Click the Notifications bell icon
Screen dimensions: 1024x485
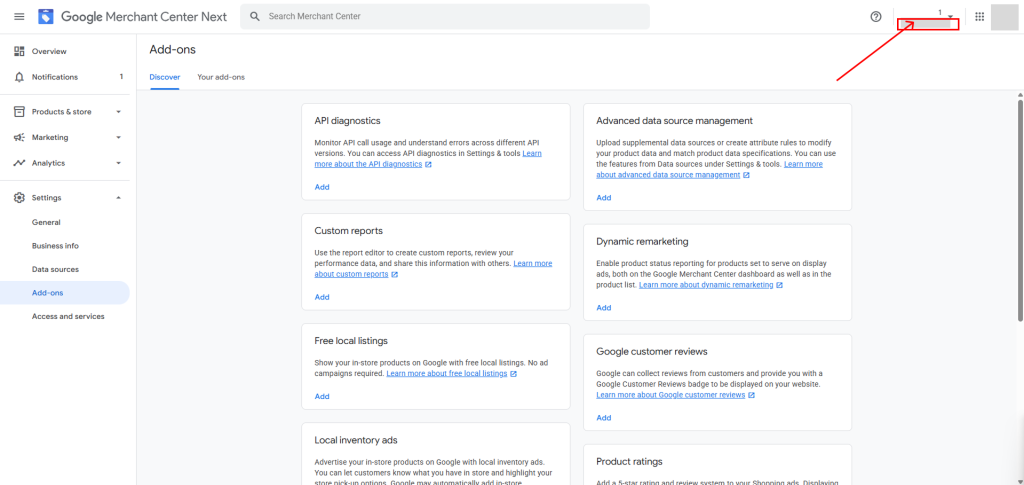[19, 77]
